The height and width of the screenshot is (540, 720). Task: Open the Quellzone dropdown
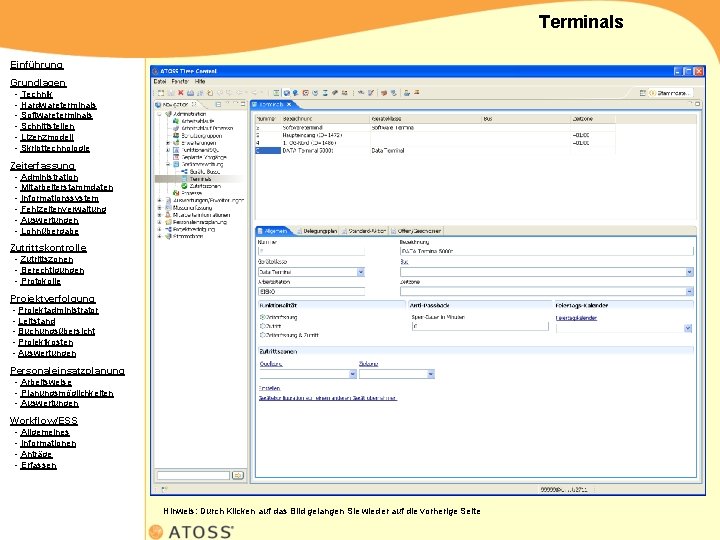point(353,374)
